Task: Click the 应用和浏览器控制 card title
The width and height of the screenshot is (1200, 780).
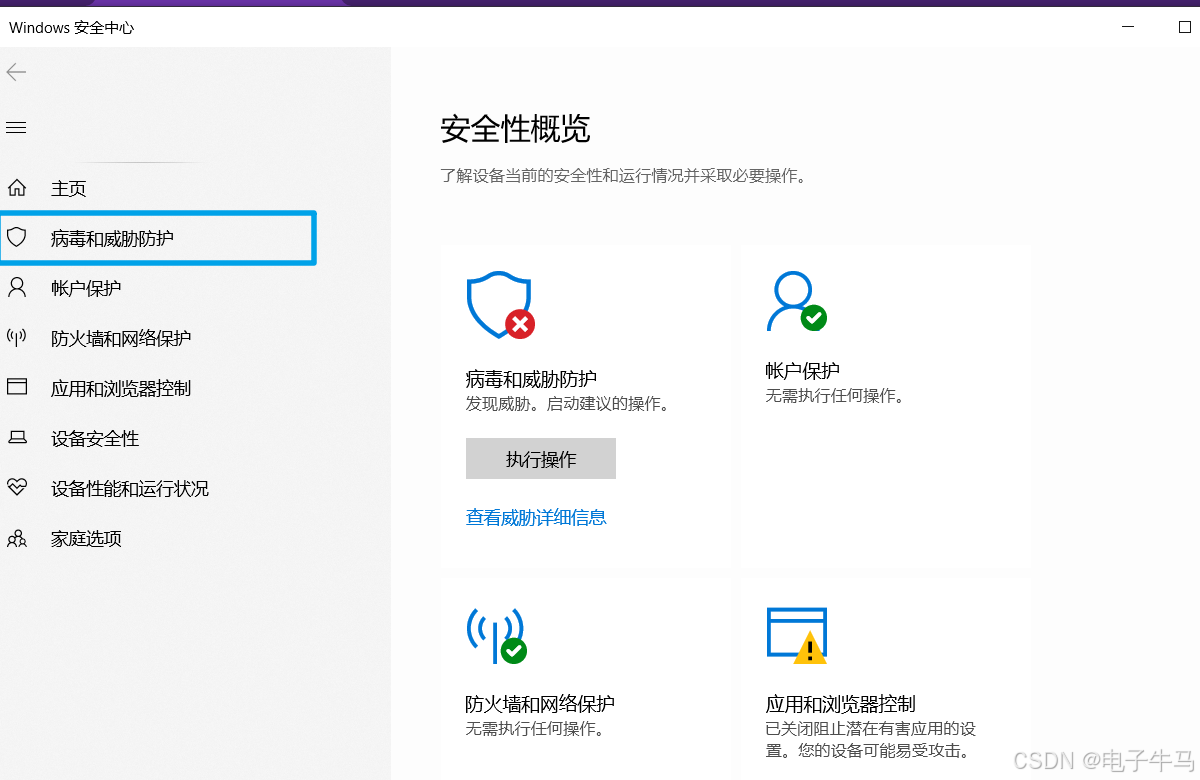Action: tap(841, 704)
